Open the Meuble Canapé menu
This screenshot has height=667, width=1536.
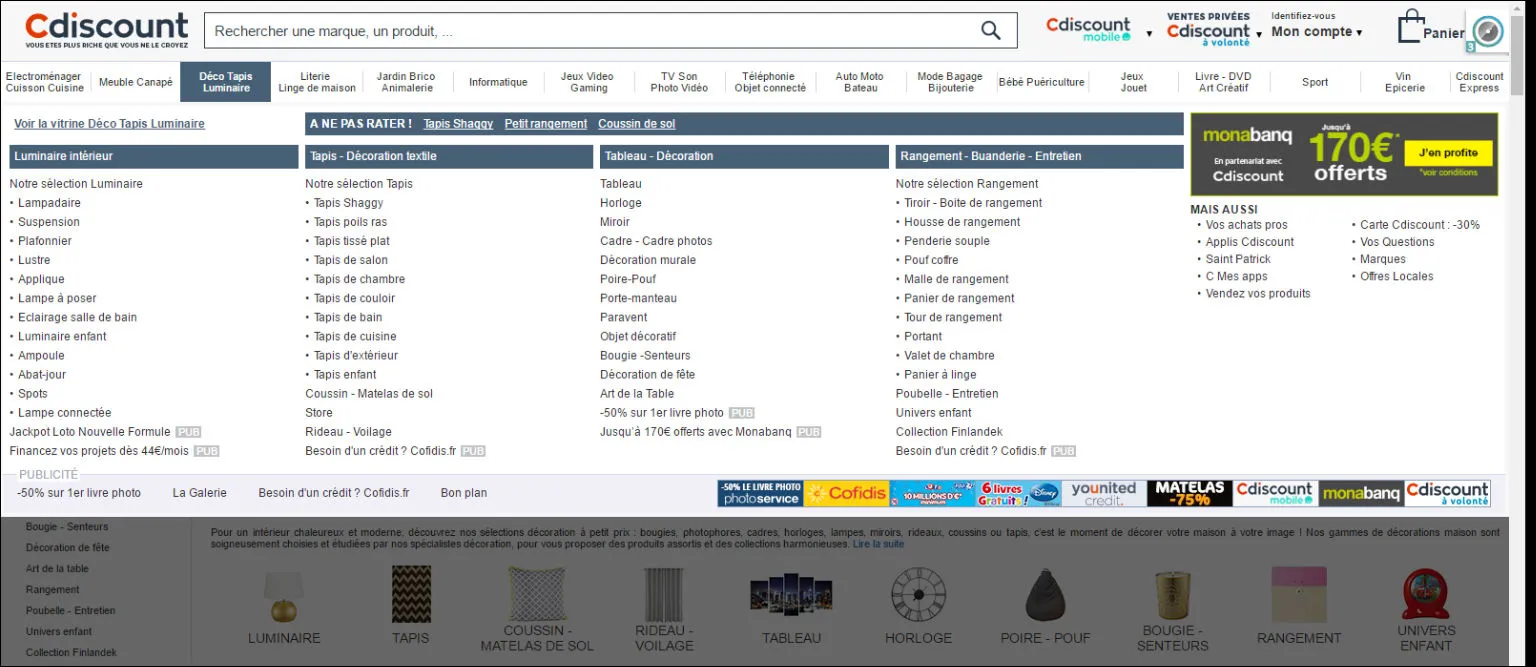coord(136,82)
